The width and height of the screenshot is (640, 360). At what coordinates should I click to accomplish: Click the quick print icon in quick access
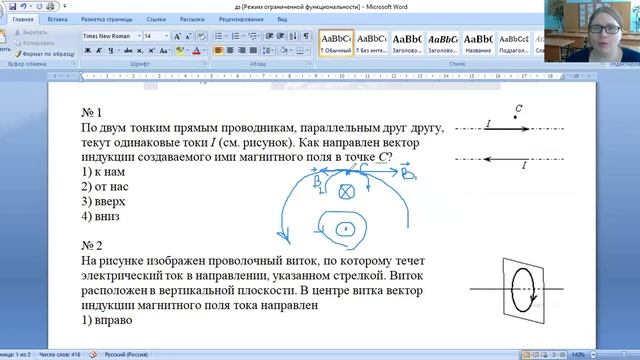click(x=50, y=7)
